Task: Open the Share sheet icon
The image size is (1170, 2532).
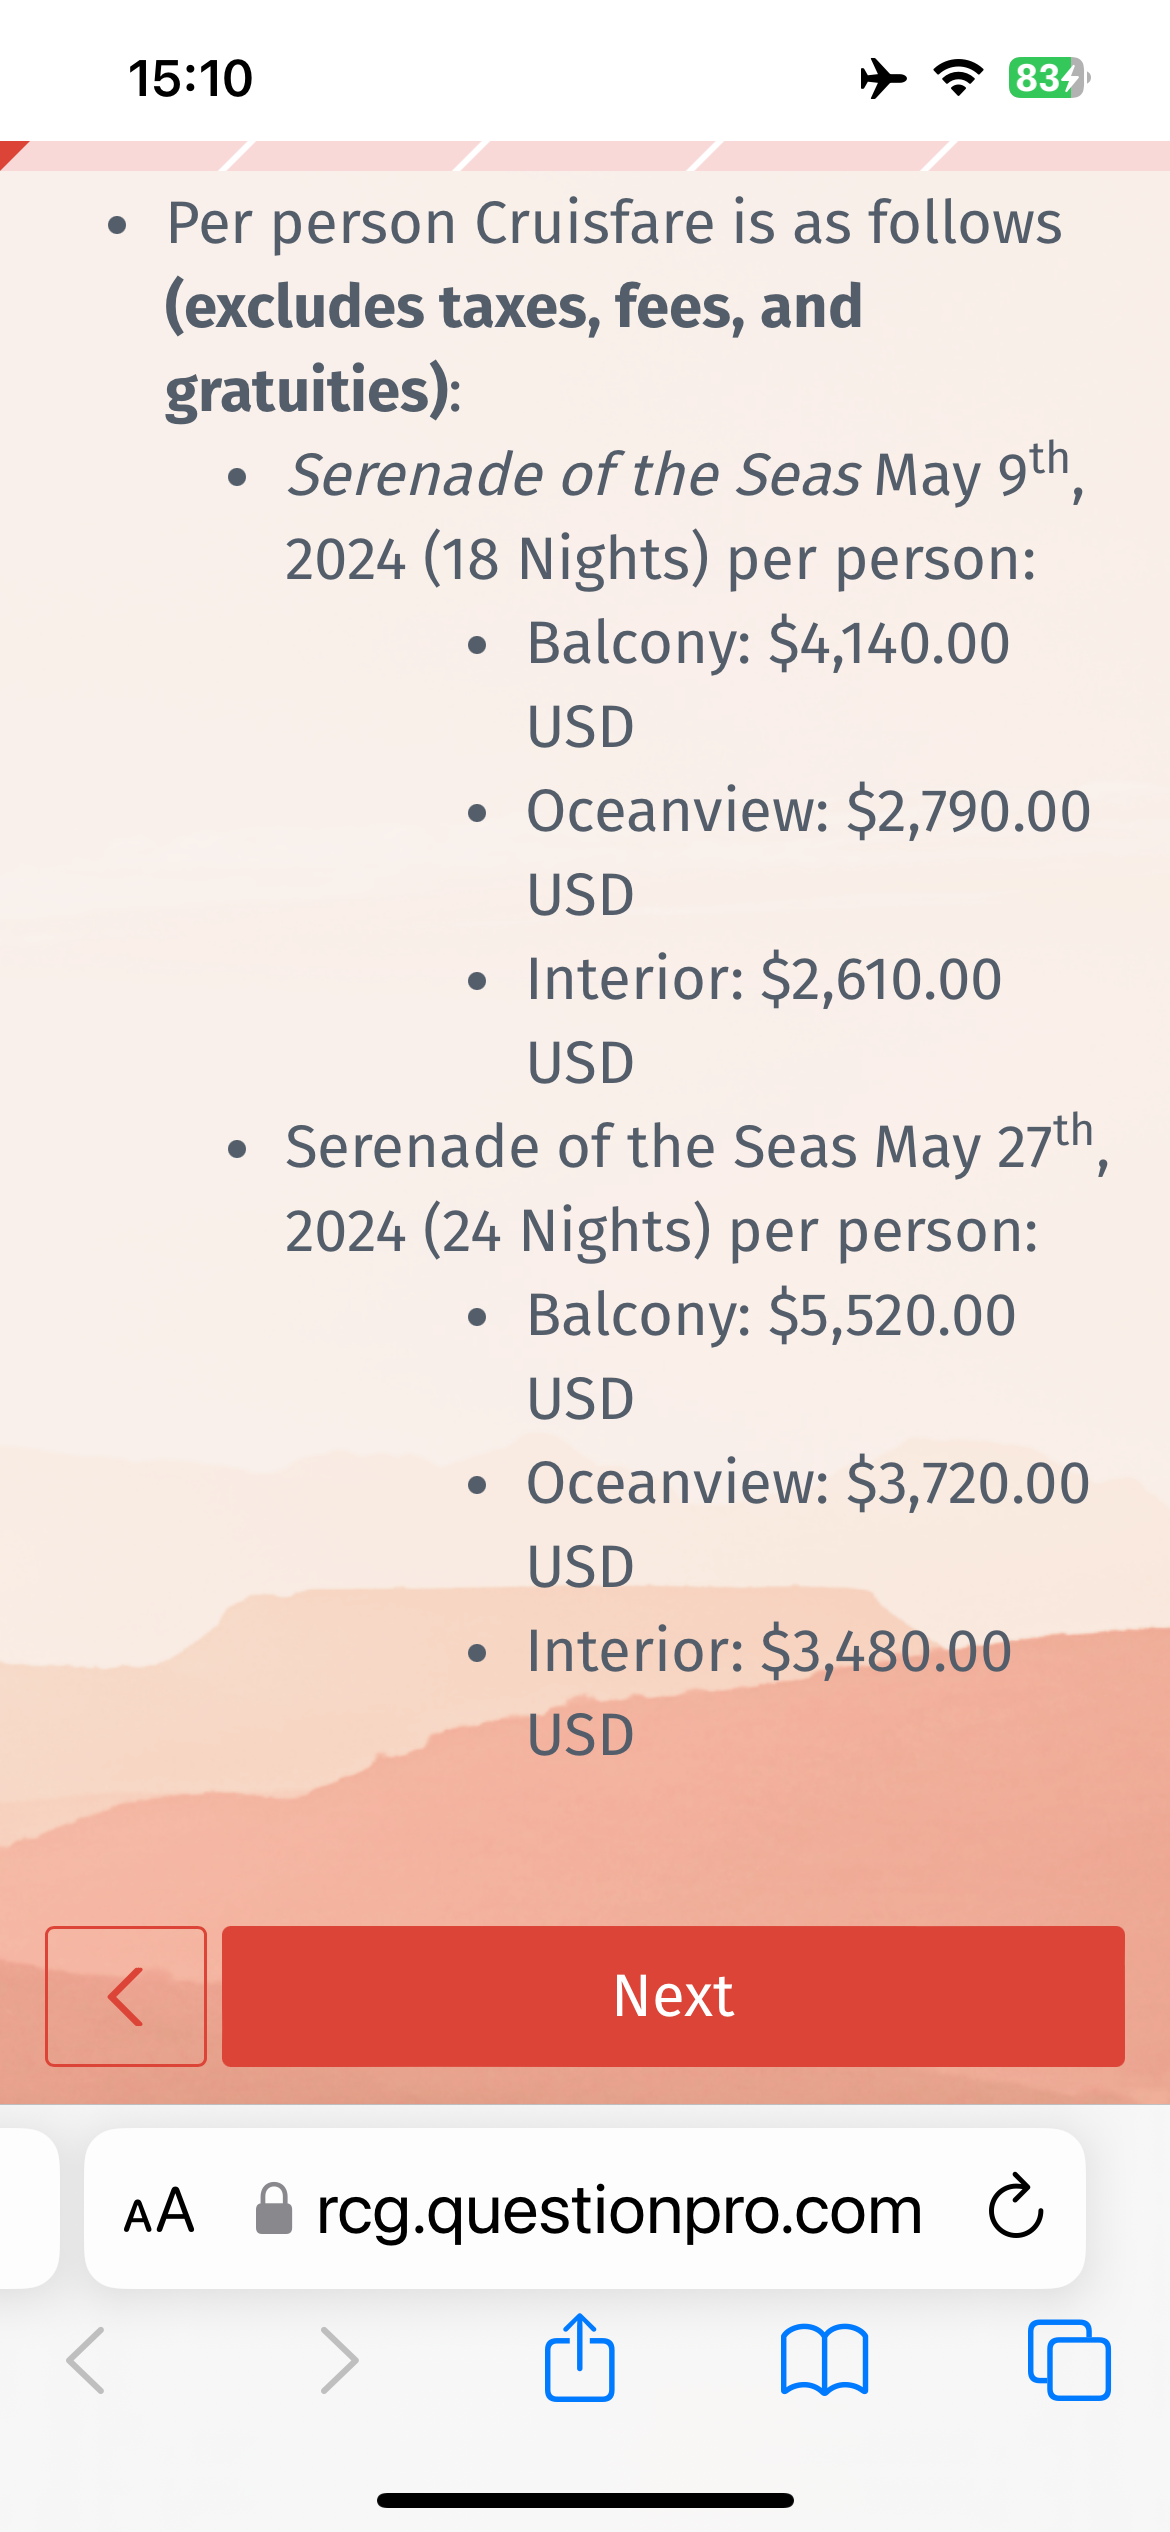Action: point(579,2358)
